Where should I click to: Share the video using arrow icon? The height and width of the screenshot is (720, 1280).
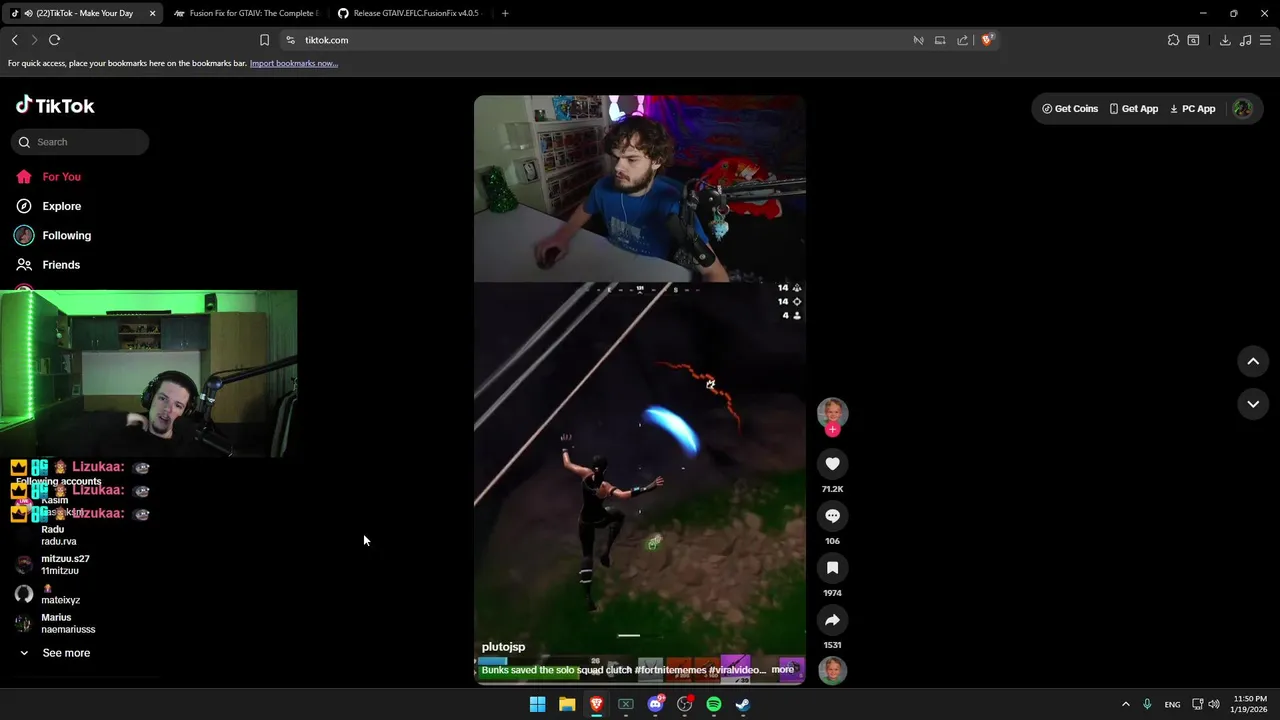pos(832,620)
